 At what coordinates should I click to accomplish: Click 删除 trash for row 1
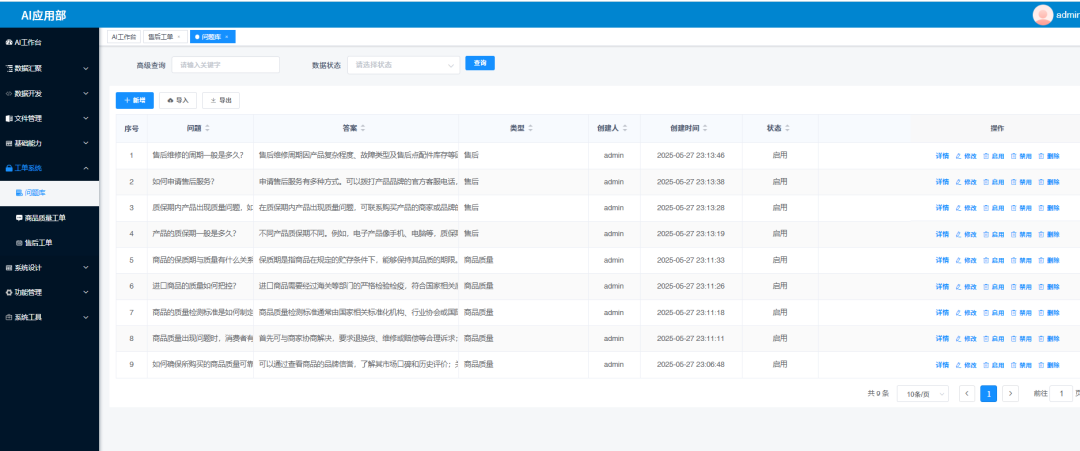coord(1049,156)
